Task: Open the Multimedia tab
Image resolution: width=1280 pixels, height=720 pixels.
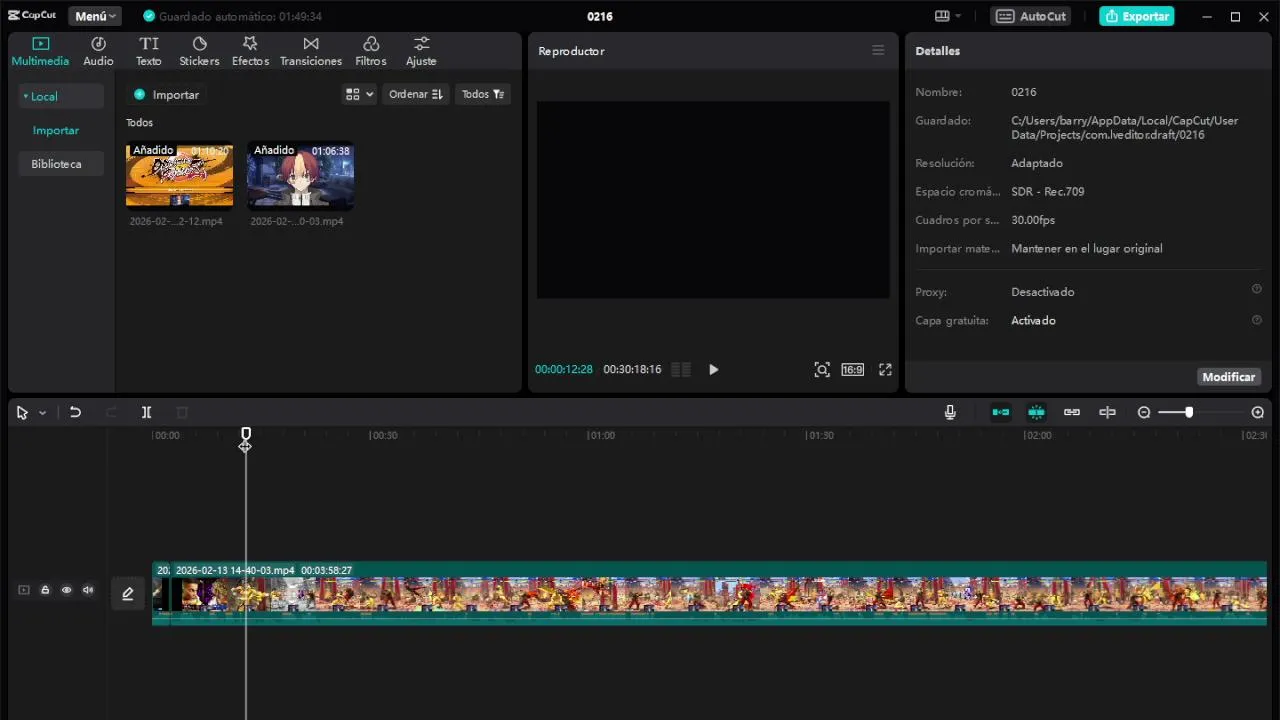Action: tap(40, 51)
